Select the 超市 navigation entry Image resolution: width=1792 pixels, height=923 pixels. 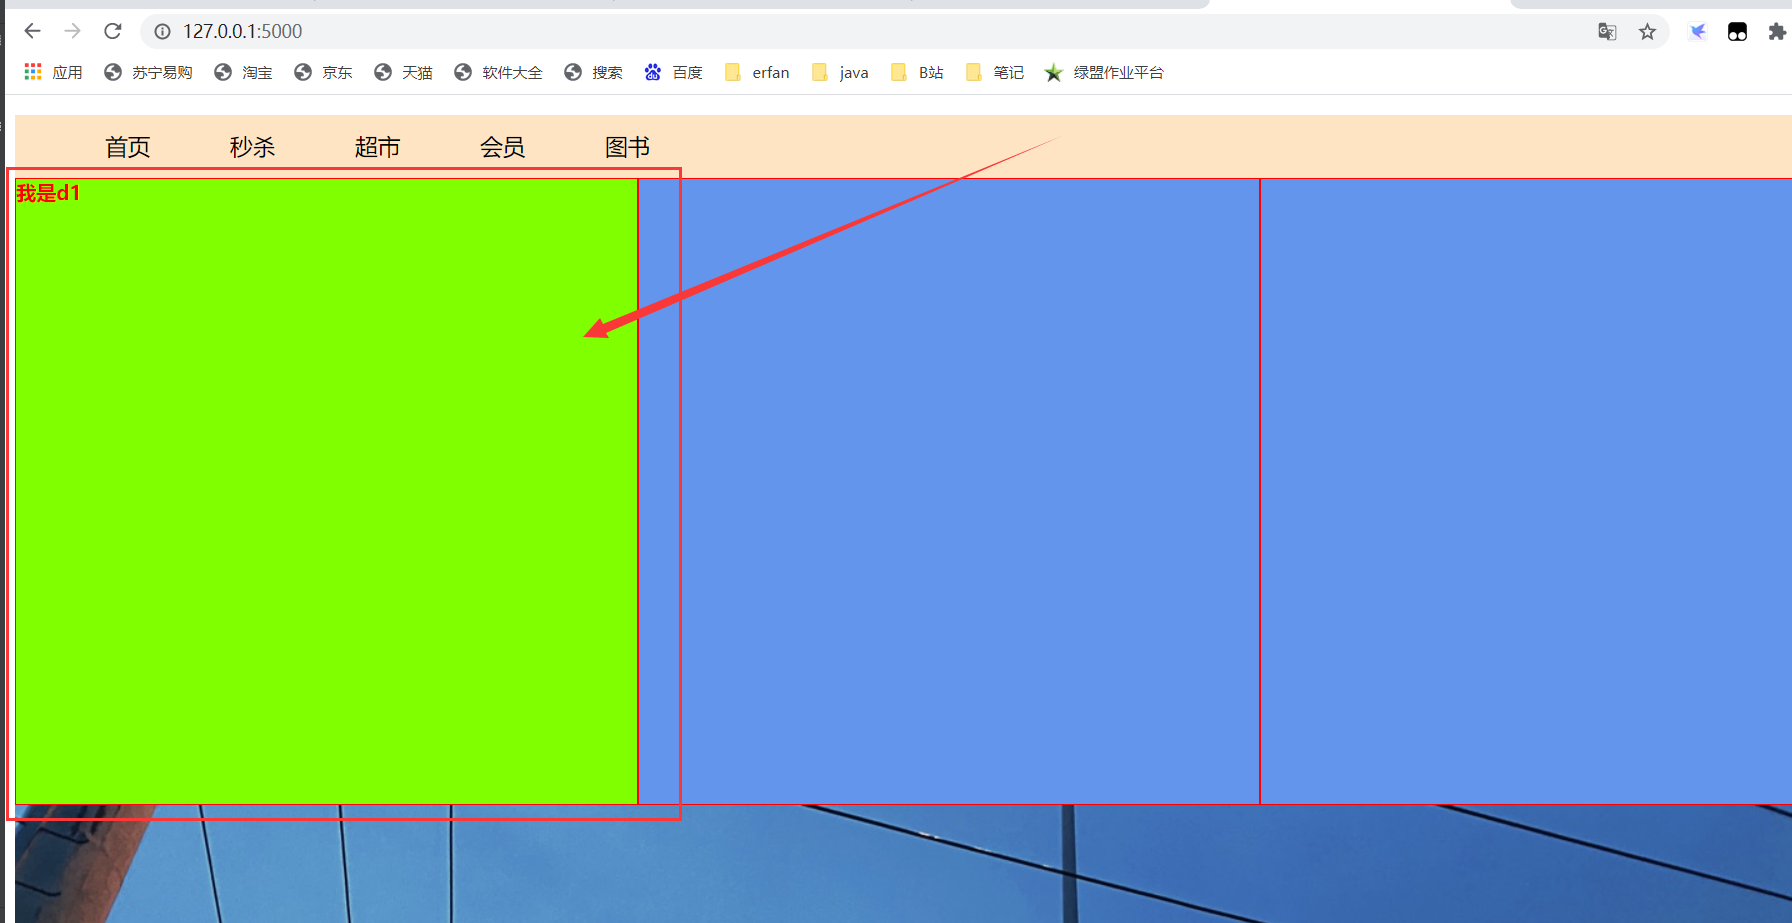tap(377, 146)
